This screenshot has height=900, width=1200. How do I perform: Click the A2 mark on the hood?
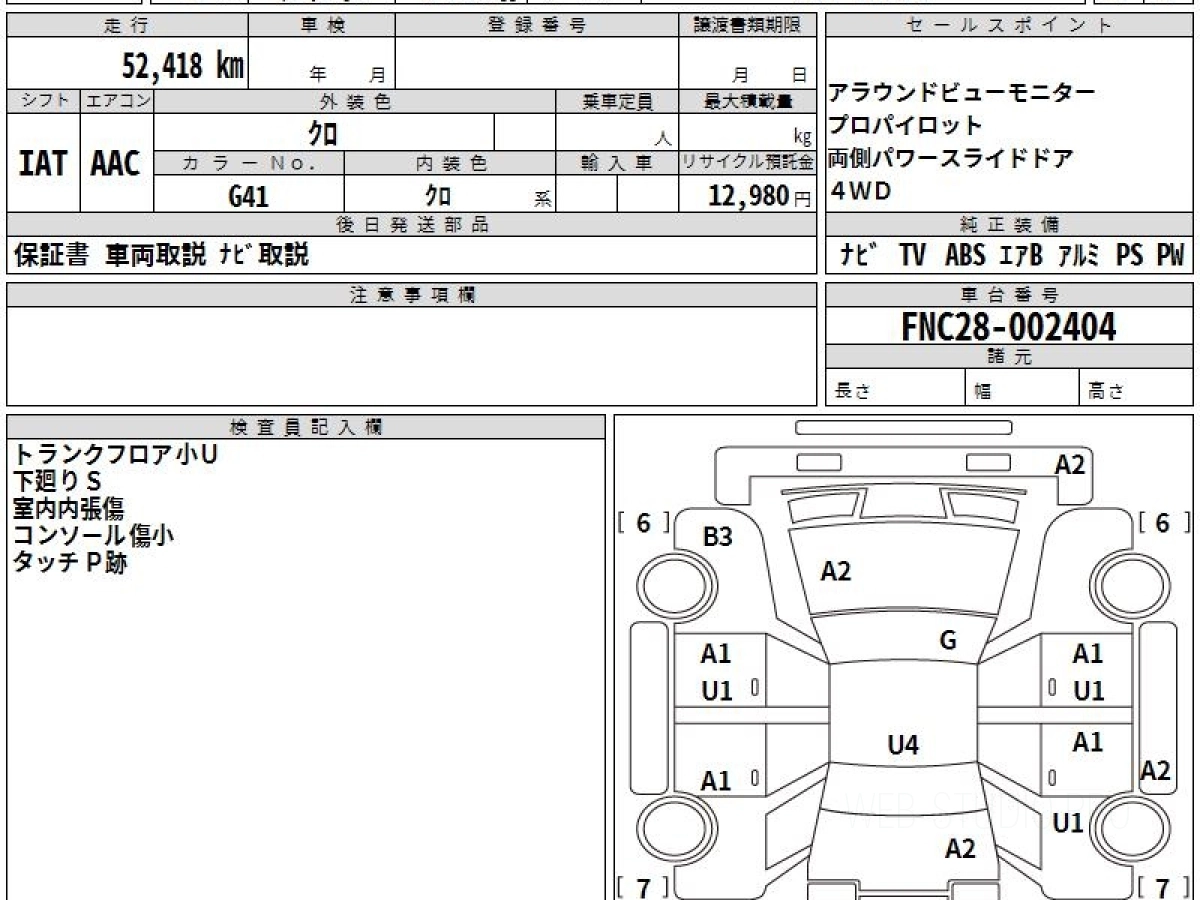[835, 571]
